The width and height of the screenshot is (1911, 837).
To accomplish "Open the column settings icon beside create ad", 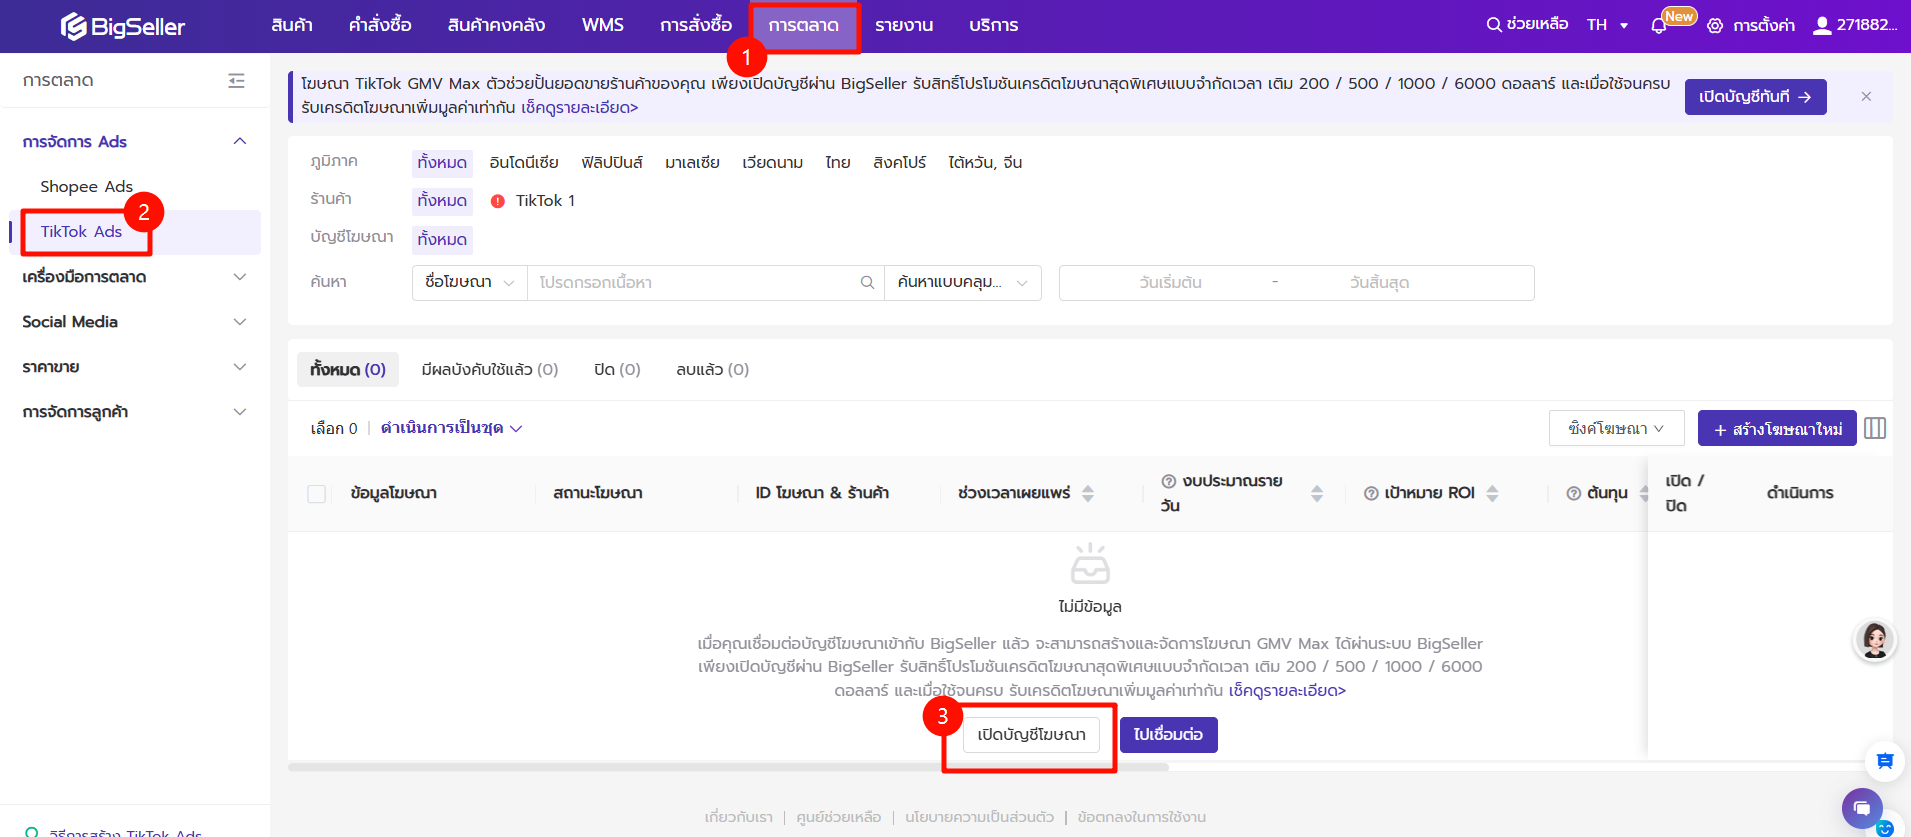I will pyautogui.click(x=1875, y=429).
